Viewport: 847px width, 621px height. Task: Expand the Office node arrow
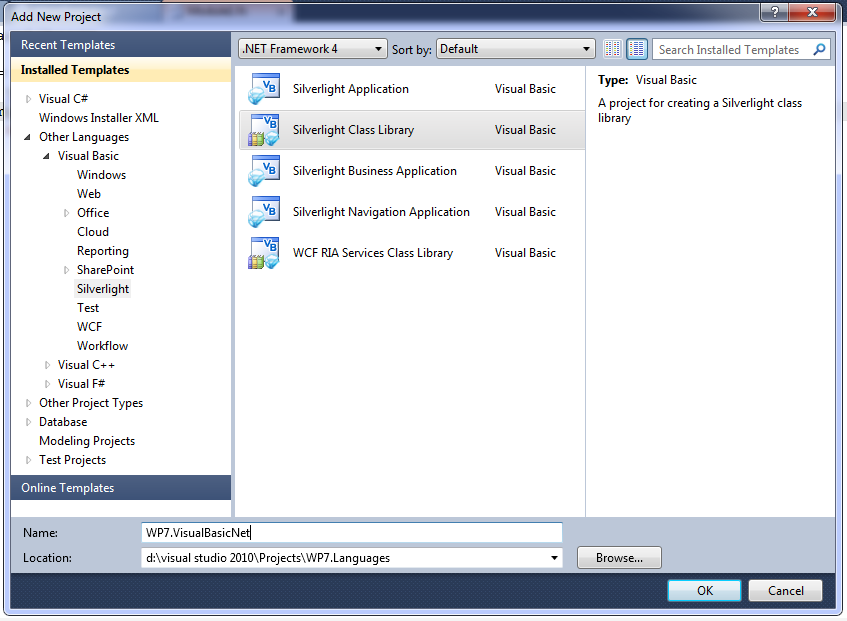66,213
